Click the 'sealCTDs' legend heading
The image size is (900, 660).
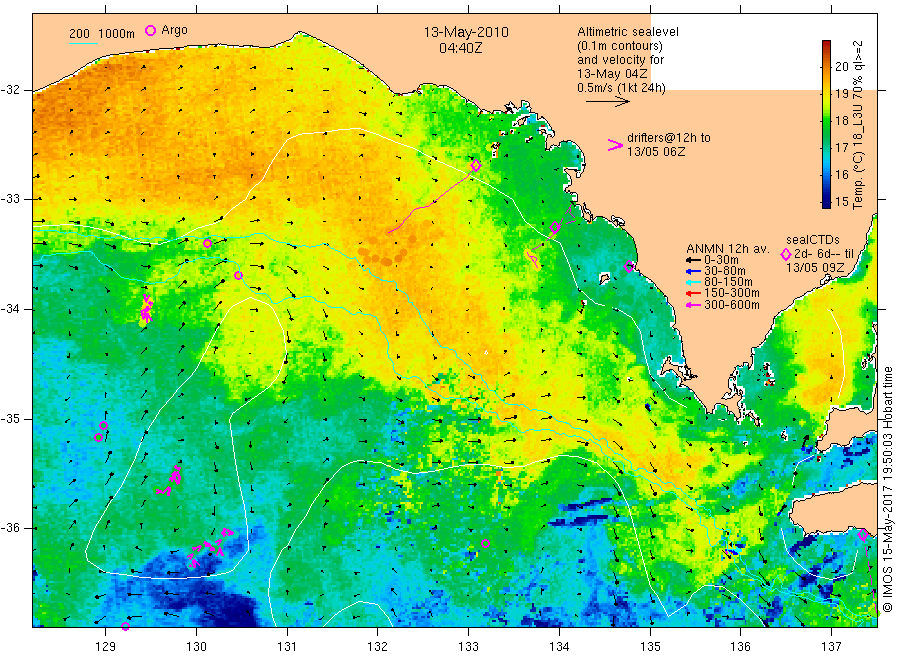[x=813, y=240]
